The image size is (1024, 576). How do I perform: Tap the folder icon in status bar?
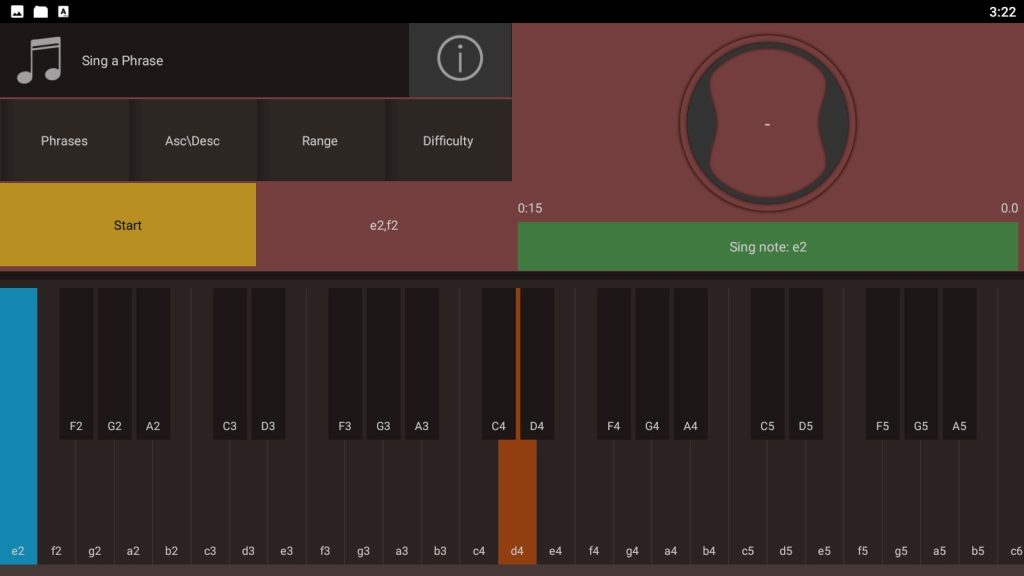[40, 11]
